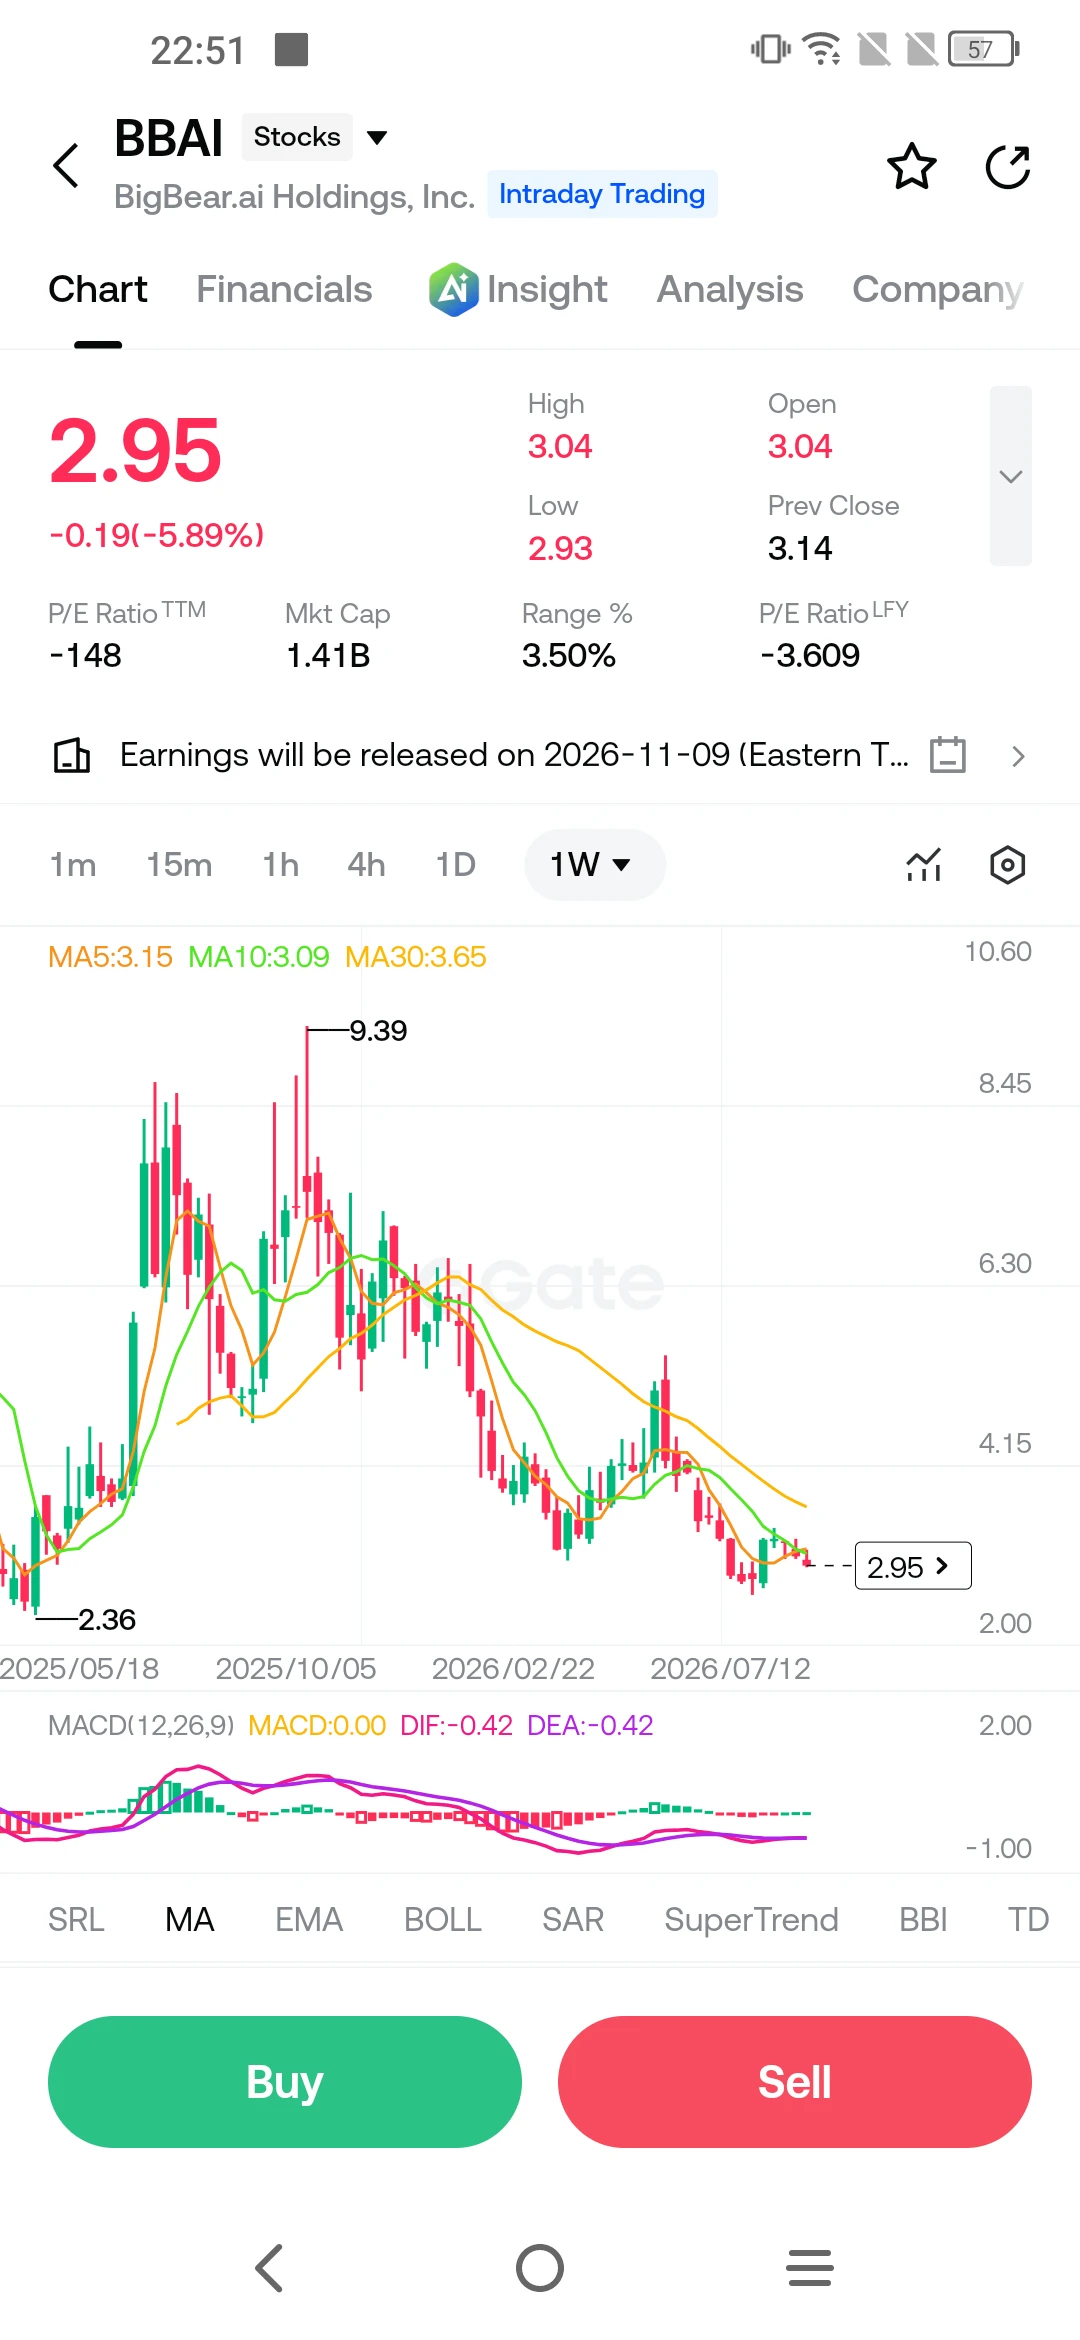Tap the Android back navigation button
Viewport: 1080px width, 2340px height.
(270, 2268)
